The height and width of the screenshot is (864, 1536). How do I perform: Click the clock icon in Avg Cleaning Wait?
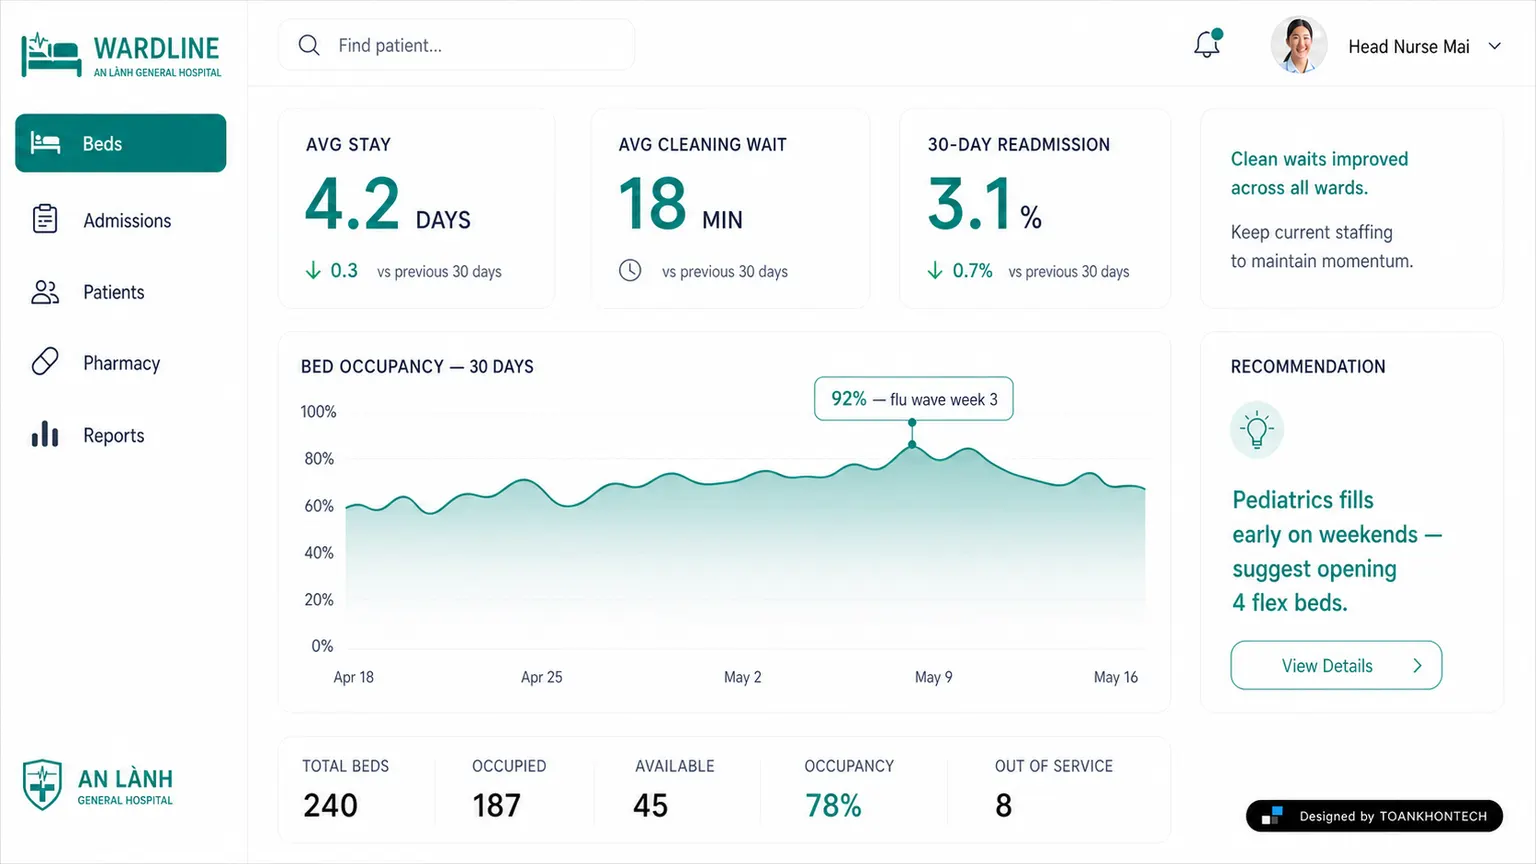point(630,270)
